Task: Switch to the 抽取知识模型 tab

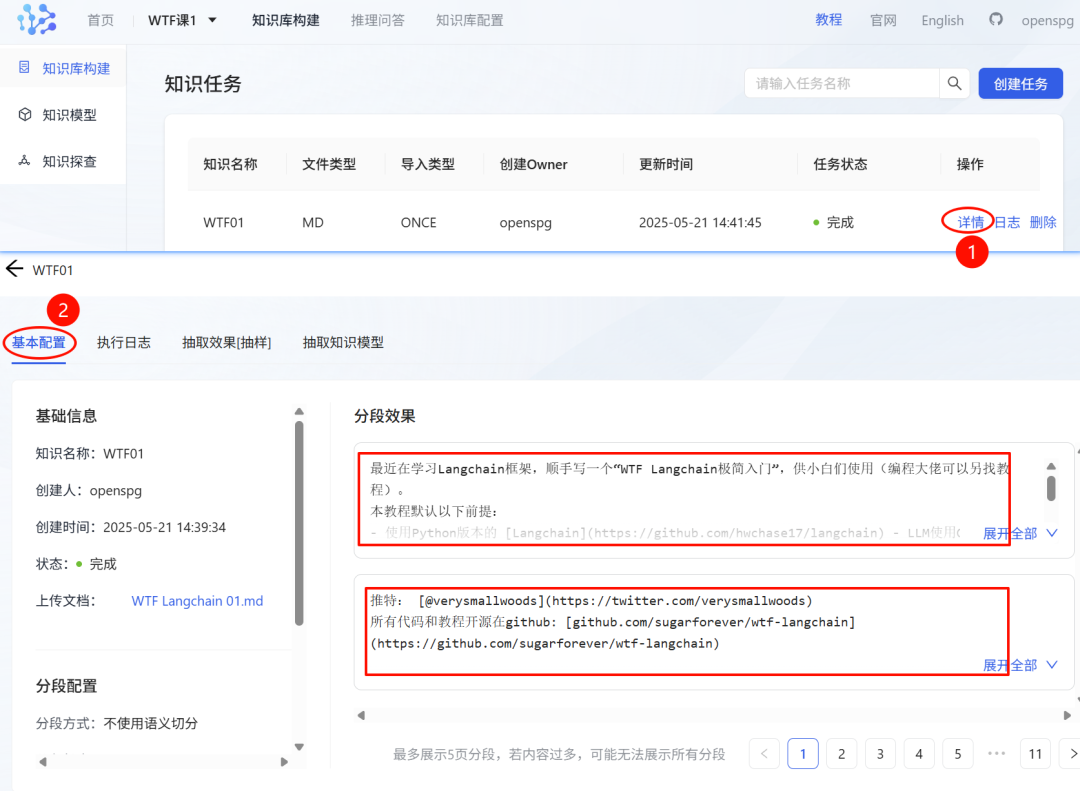Action: point(343,342)
